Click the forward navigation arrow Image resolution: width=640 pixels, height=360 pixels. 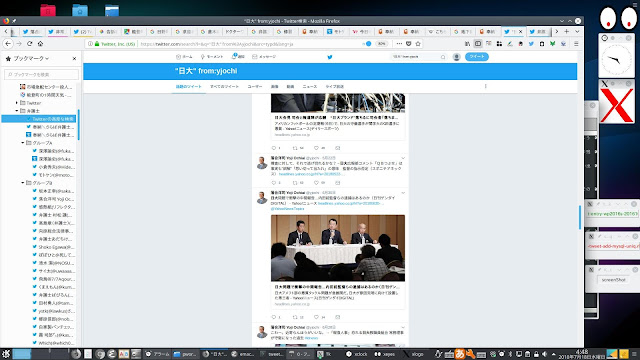point(19,44)
